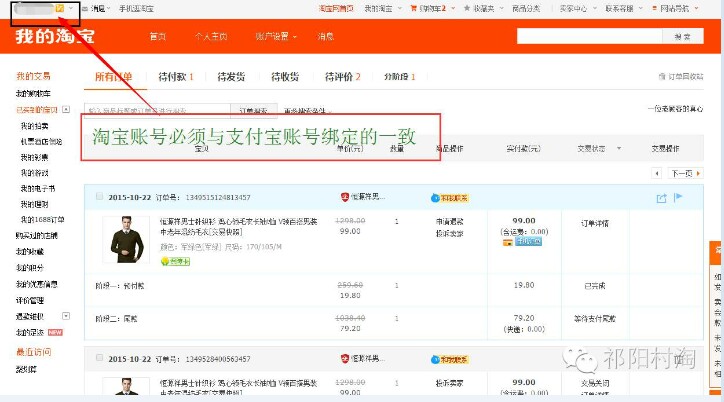Click the 订单搜索 button
The width and height of the screenshot is (724, 402).
tap(254, 111)
